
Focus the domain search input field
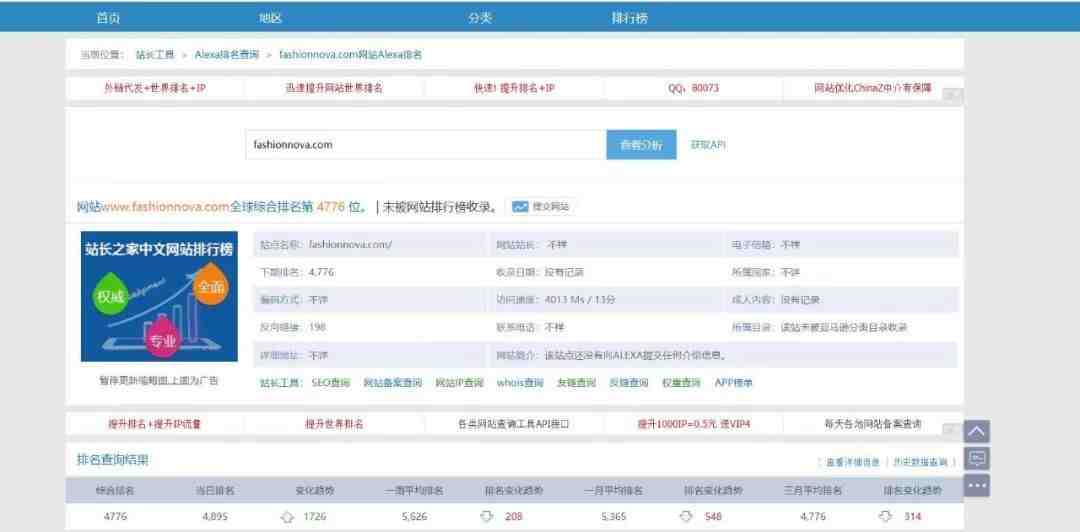pos(426,145)
